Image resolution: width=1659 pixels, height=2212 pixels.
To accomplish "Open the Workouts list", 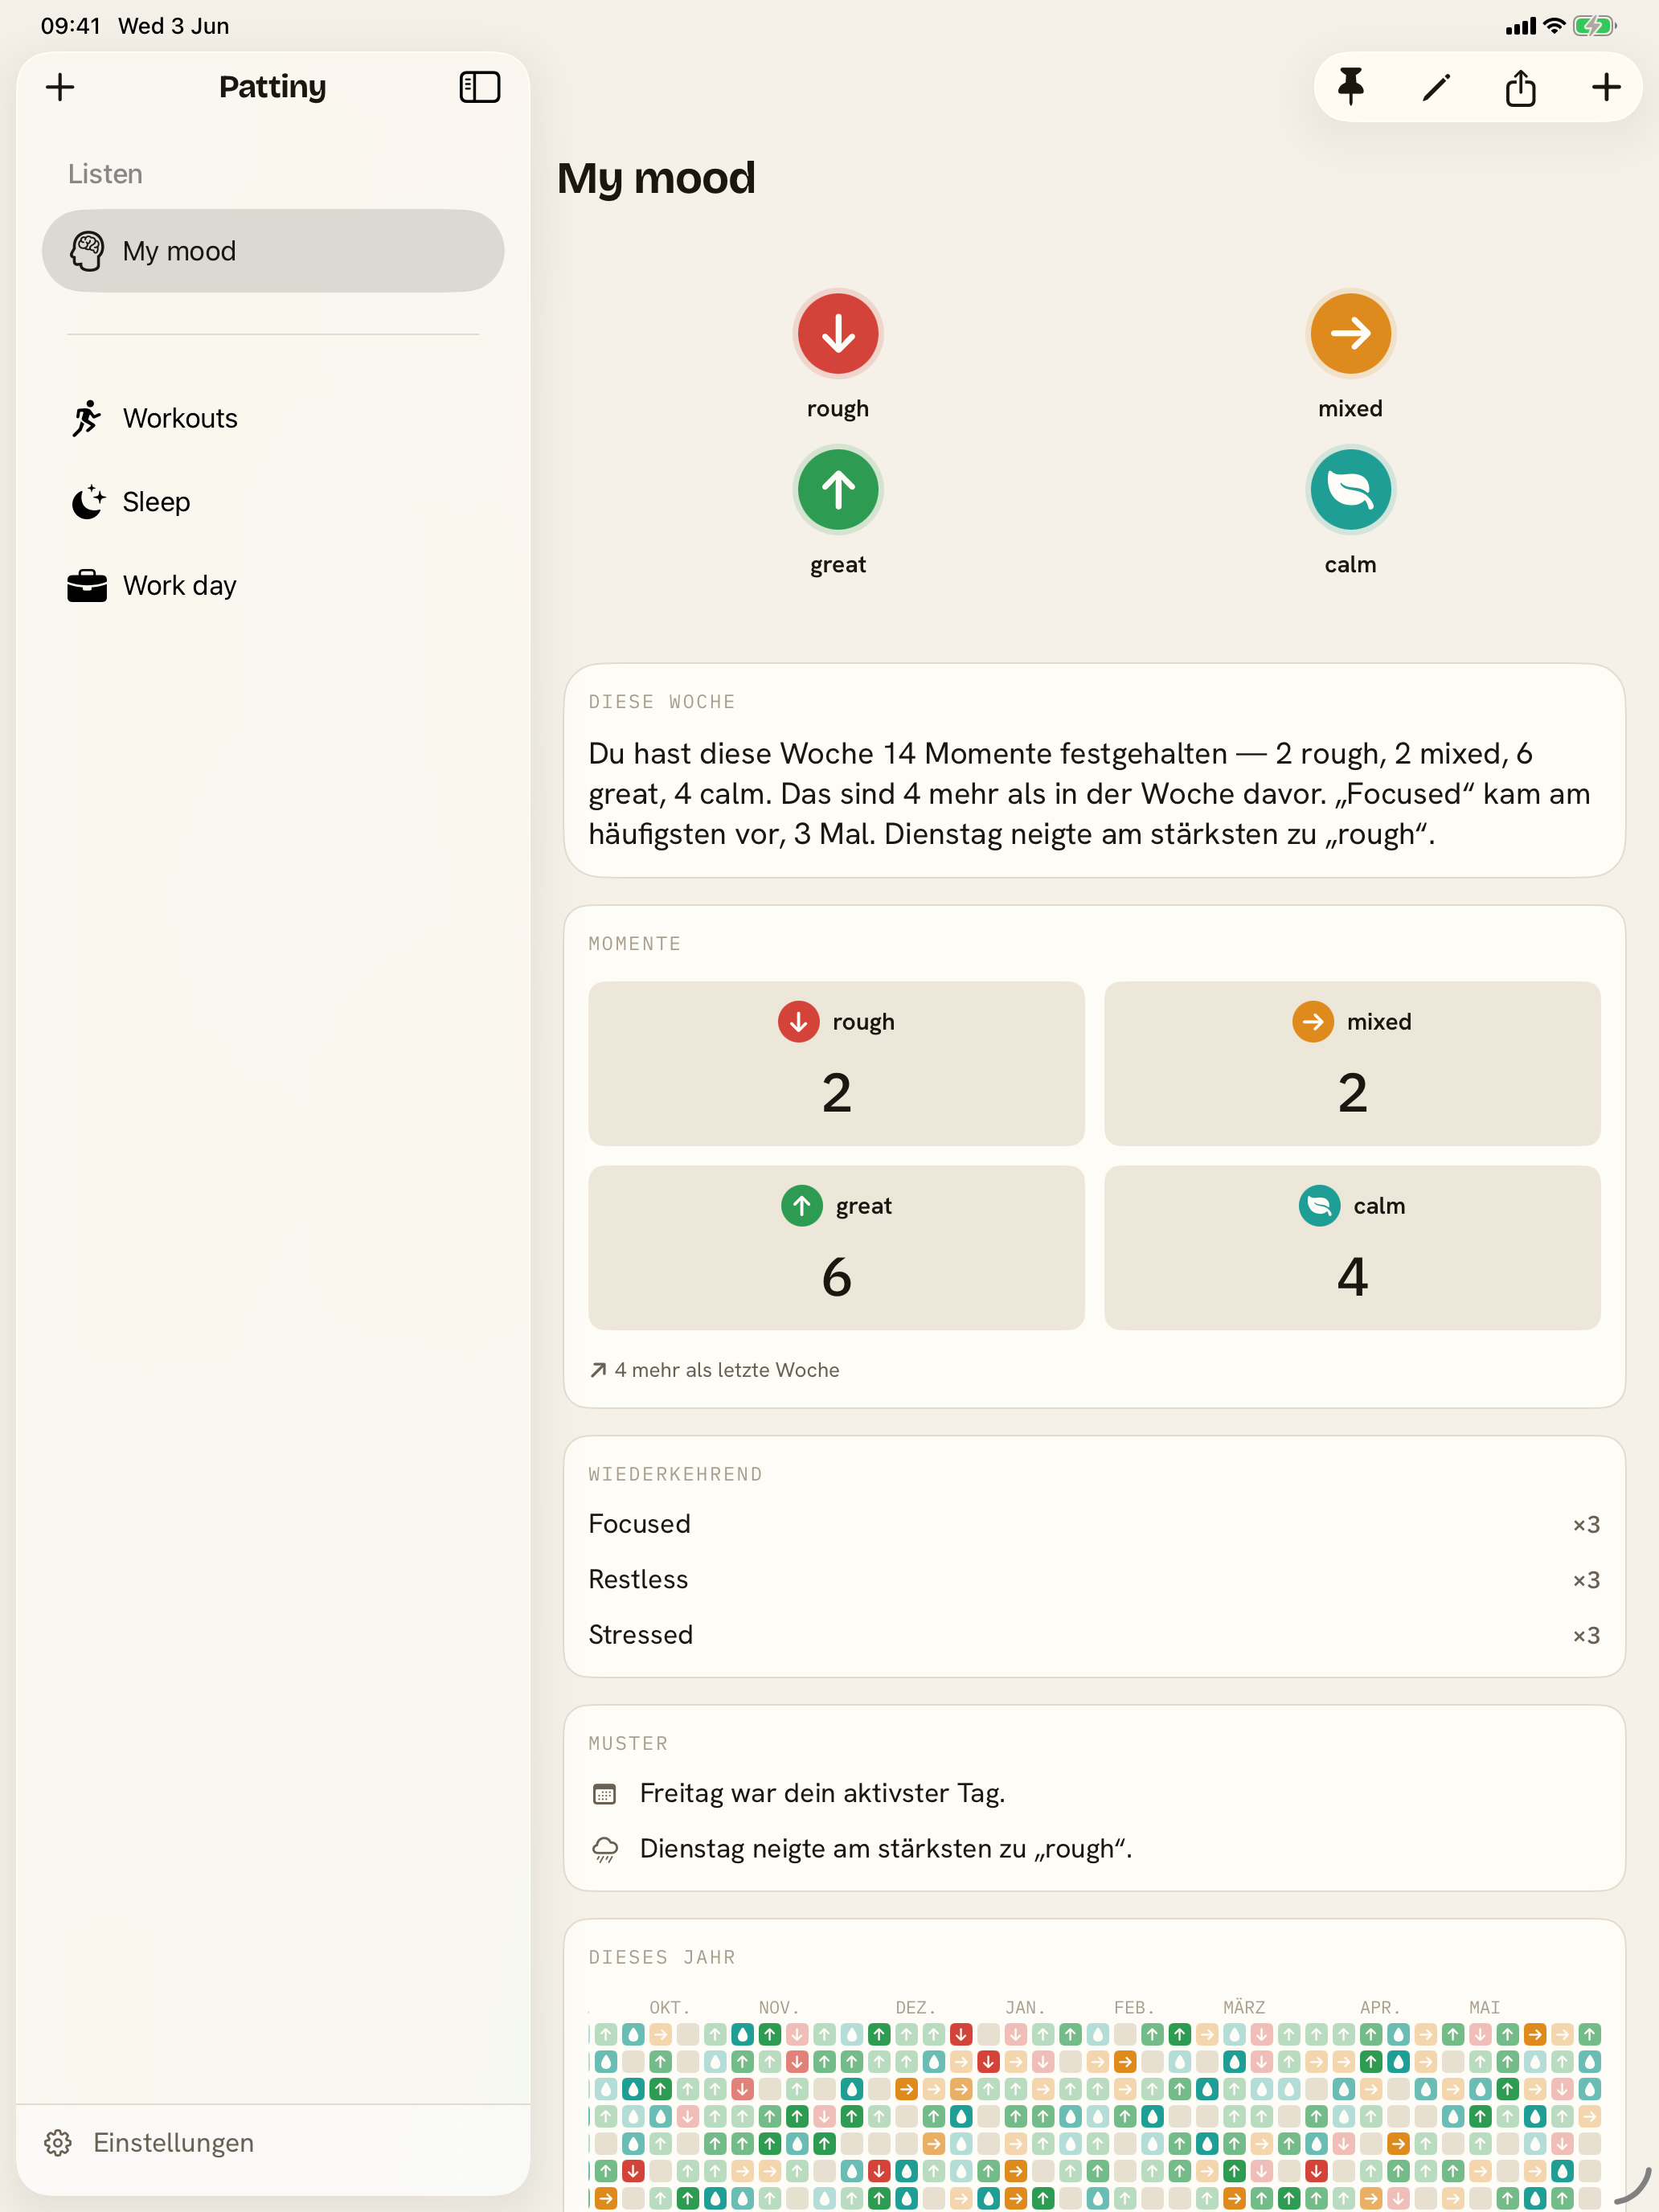I will 273,418.
